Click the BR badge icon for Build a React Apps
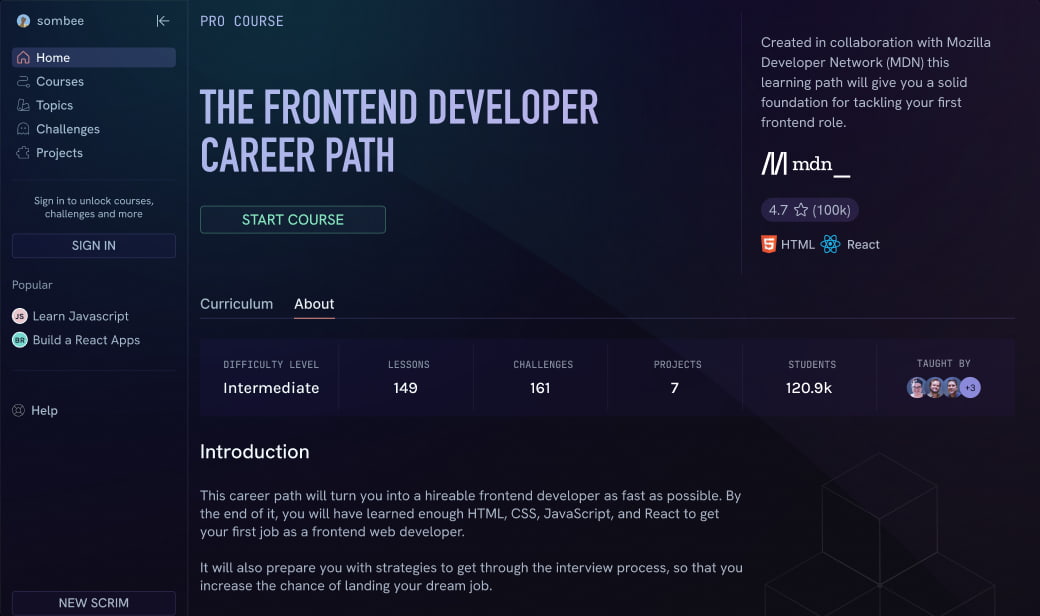This screenshot has height=616, width=1040. 20,340
